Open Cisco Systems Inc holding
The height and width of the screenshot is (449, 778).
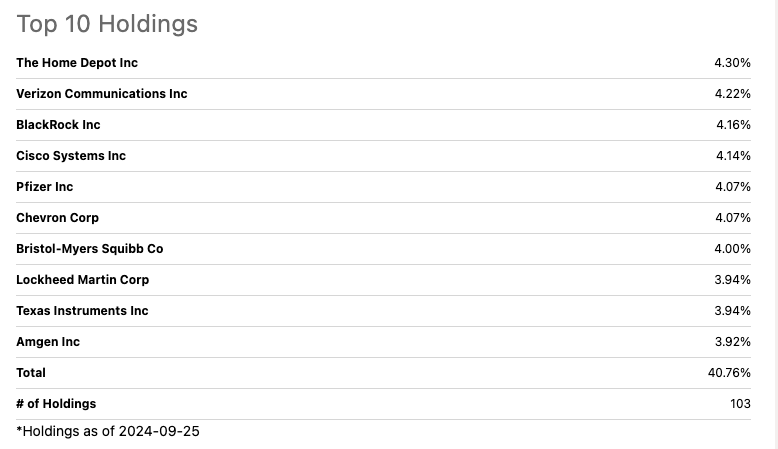[x=71, y=156]
